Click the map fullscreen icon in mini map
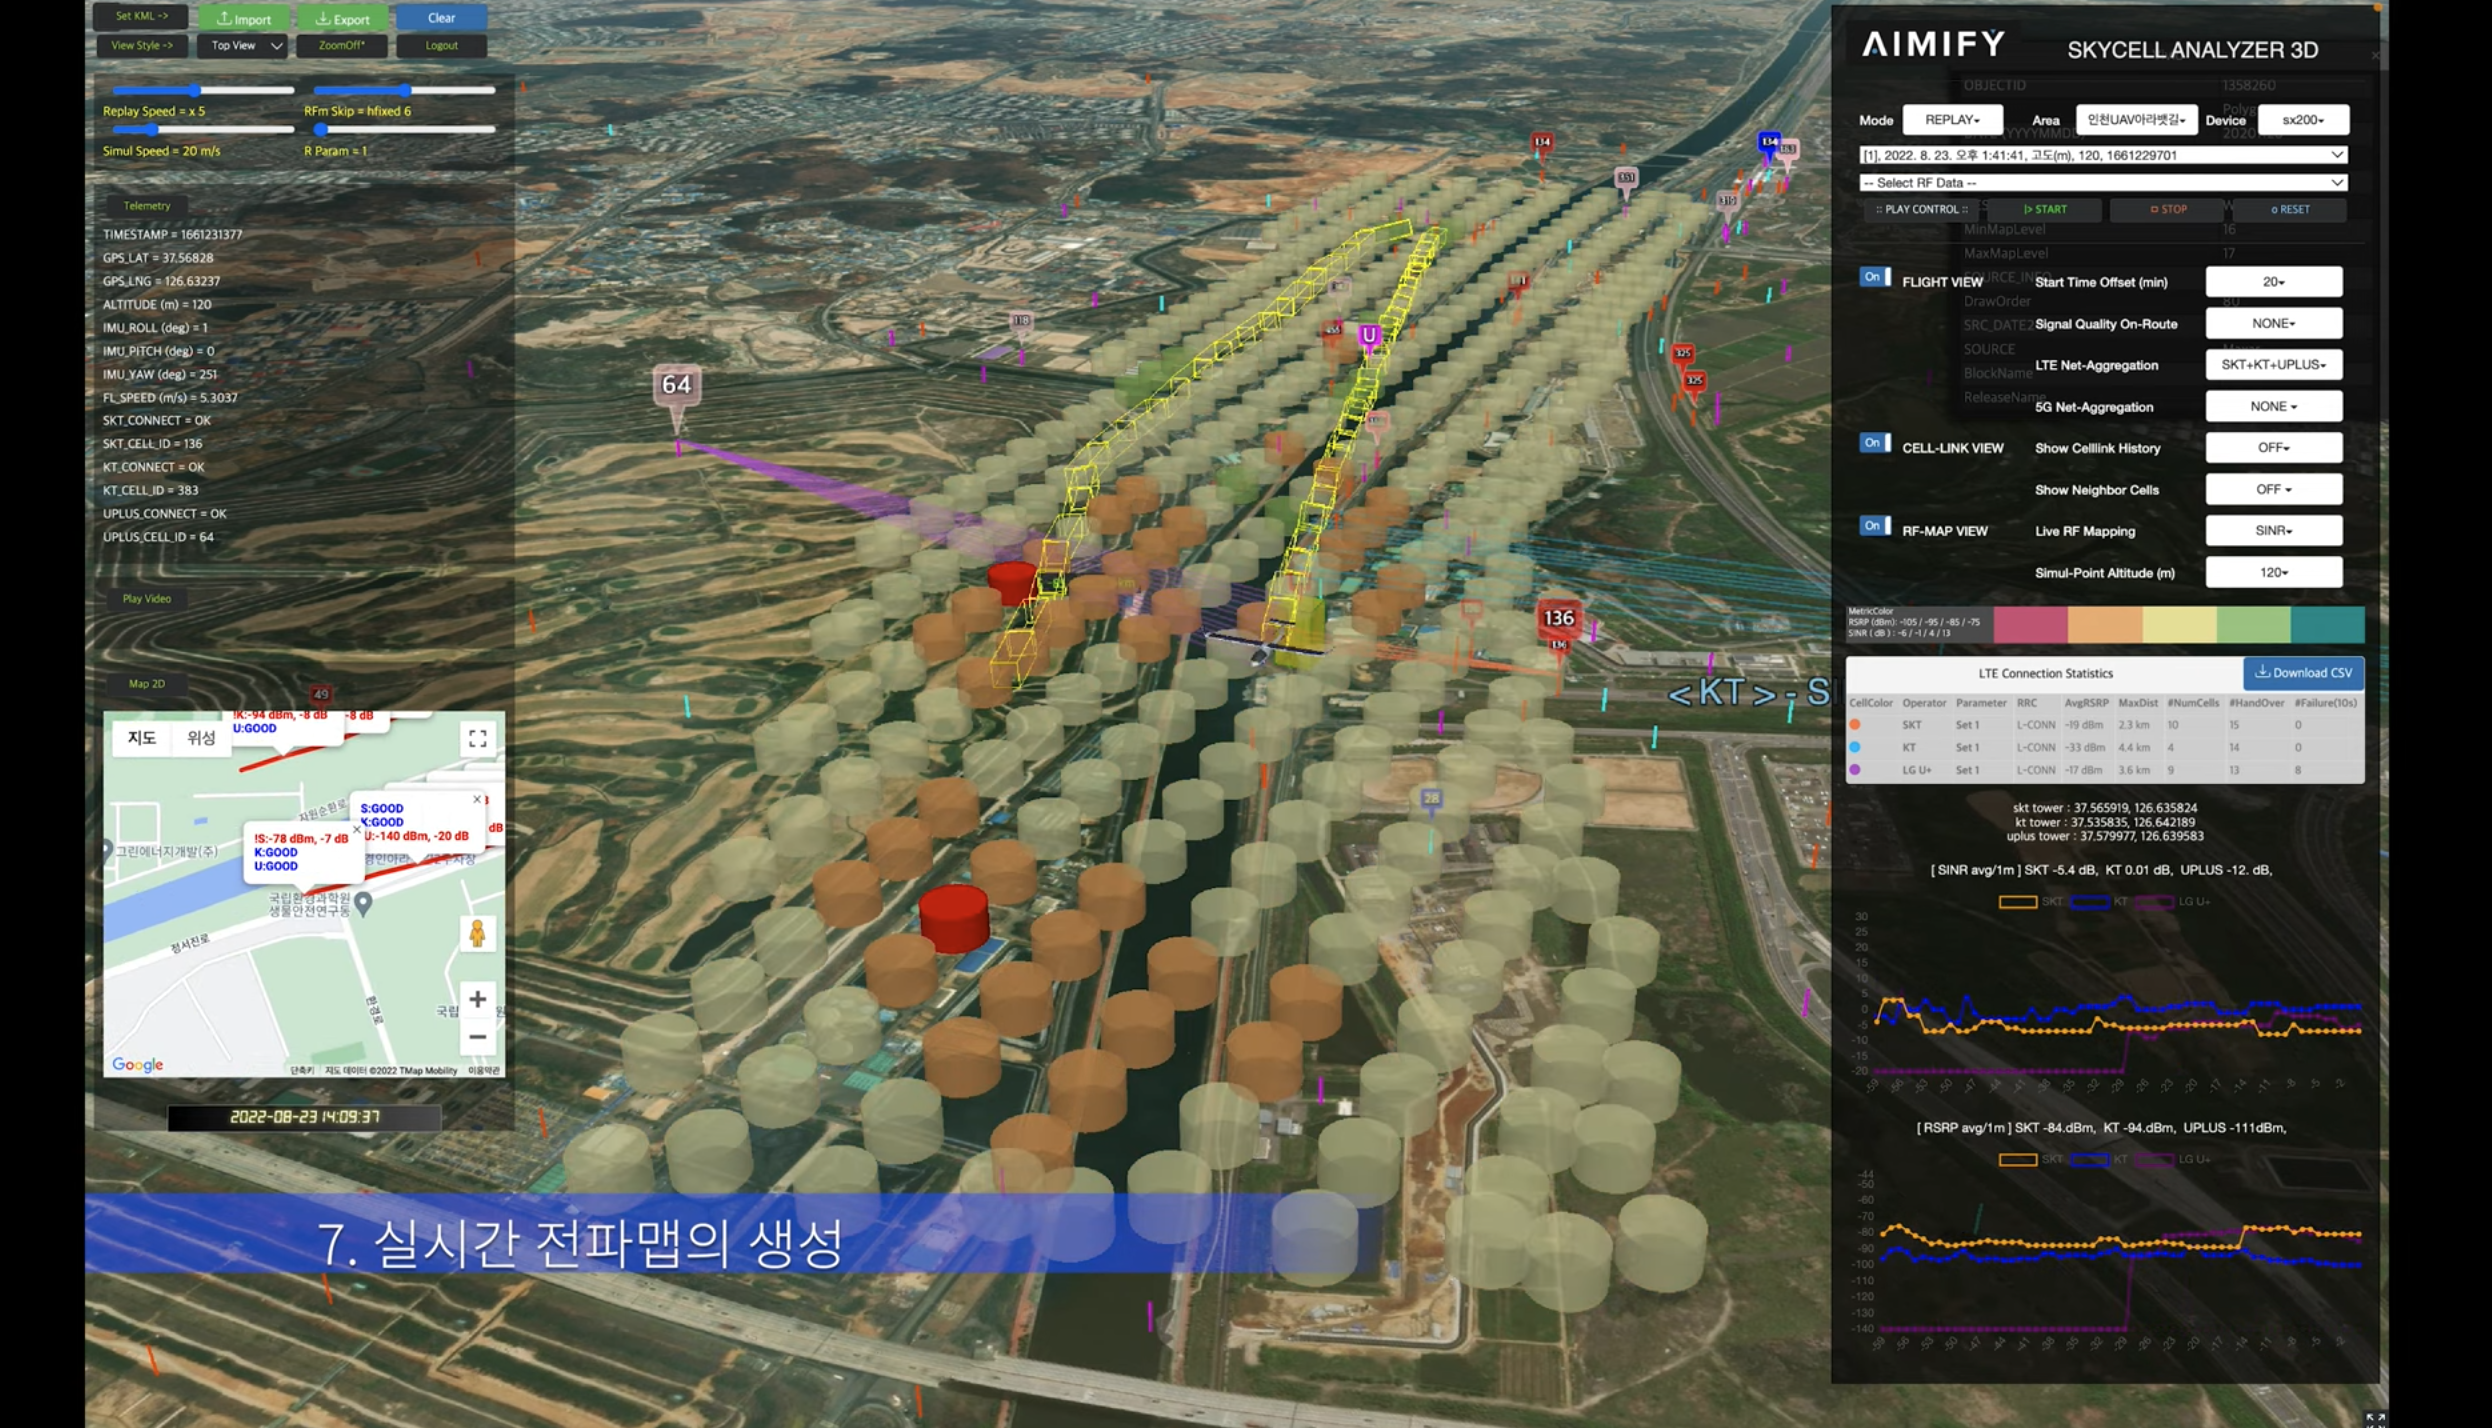The image size is (2492, 1428). coord(477,738)
